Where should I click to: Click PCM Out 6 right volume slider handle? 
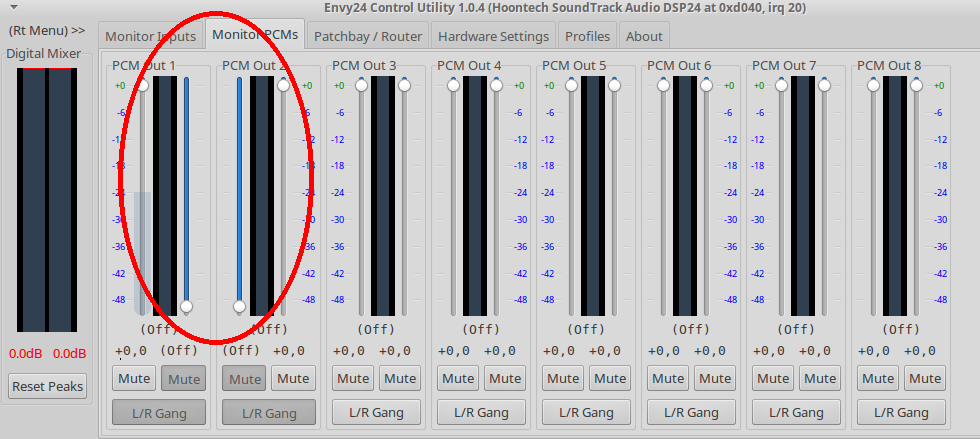click(x=707, y=85)
